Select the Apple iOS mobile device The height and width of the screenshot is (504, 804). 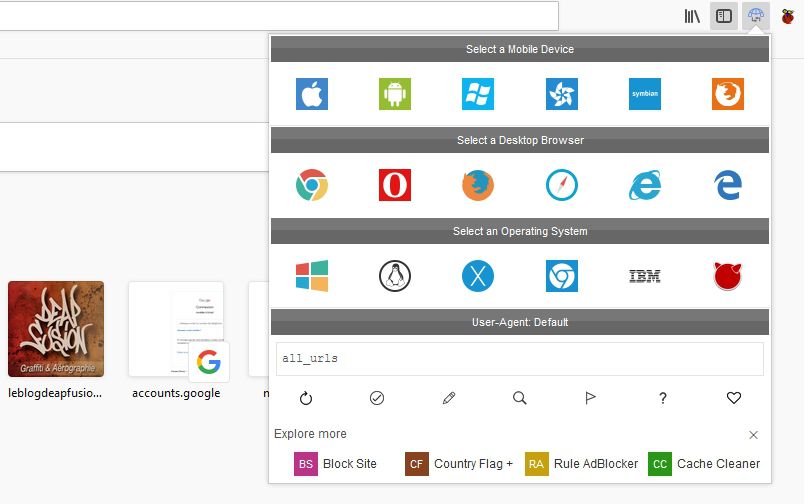click(x=312, y=94)
